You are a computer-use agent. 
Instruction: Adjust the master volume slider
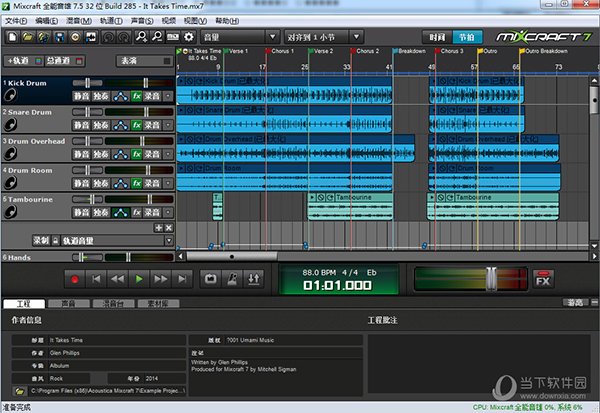(x=491, y=279)
